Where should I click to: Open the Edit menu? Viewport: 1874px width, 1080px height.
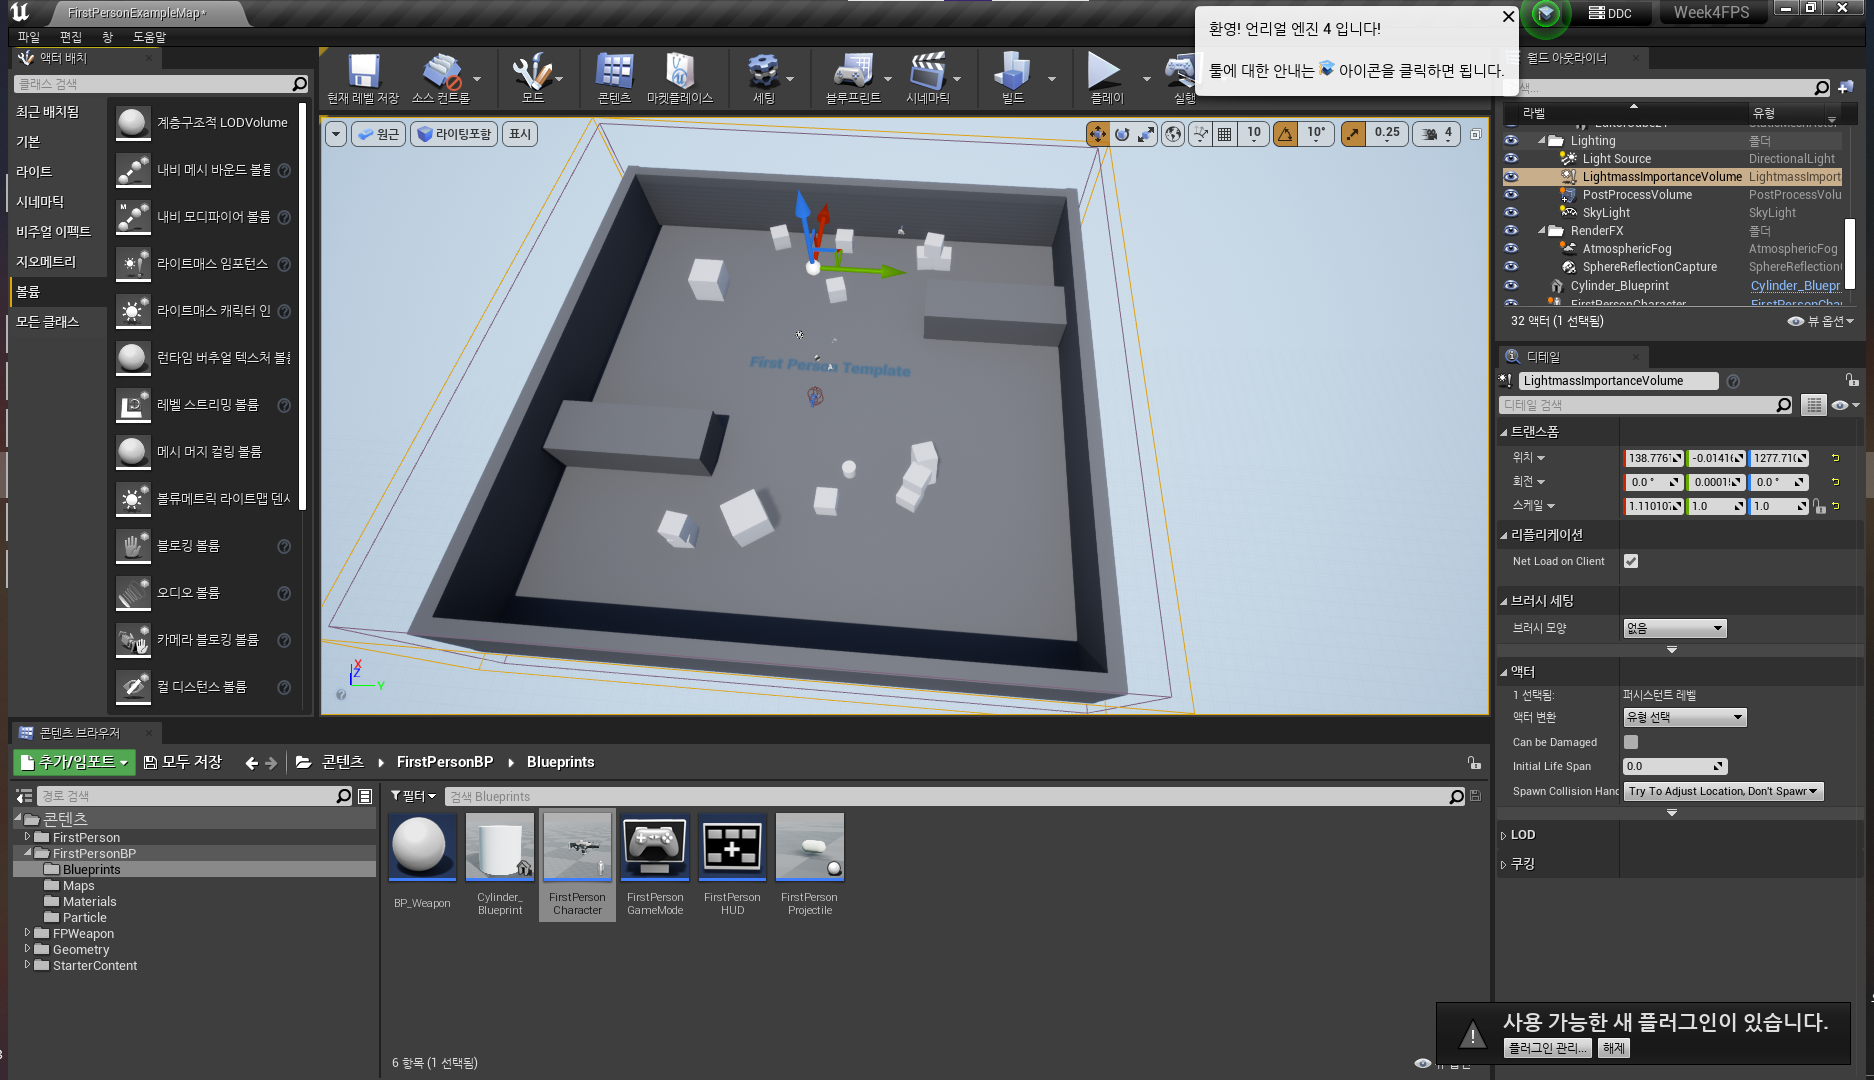coord(70,37)
